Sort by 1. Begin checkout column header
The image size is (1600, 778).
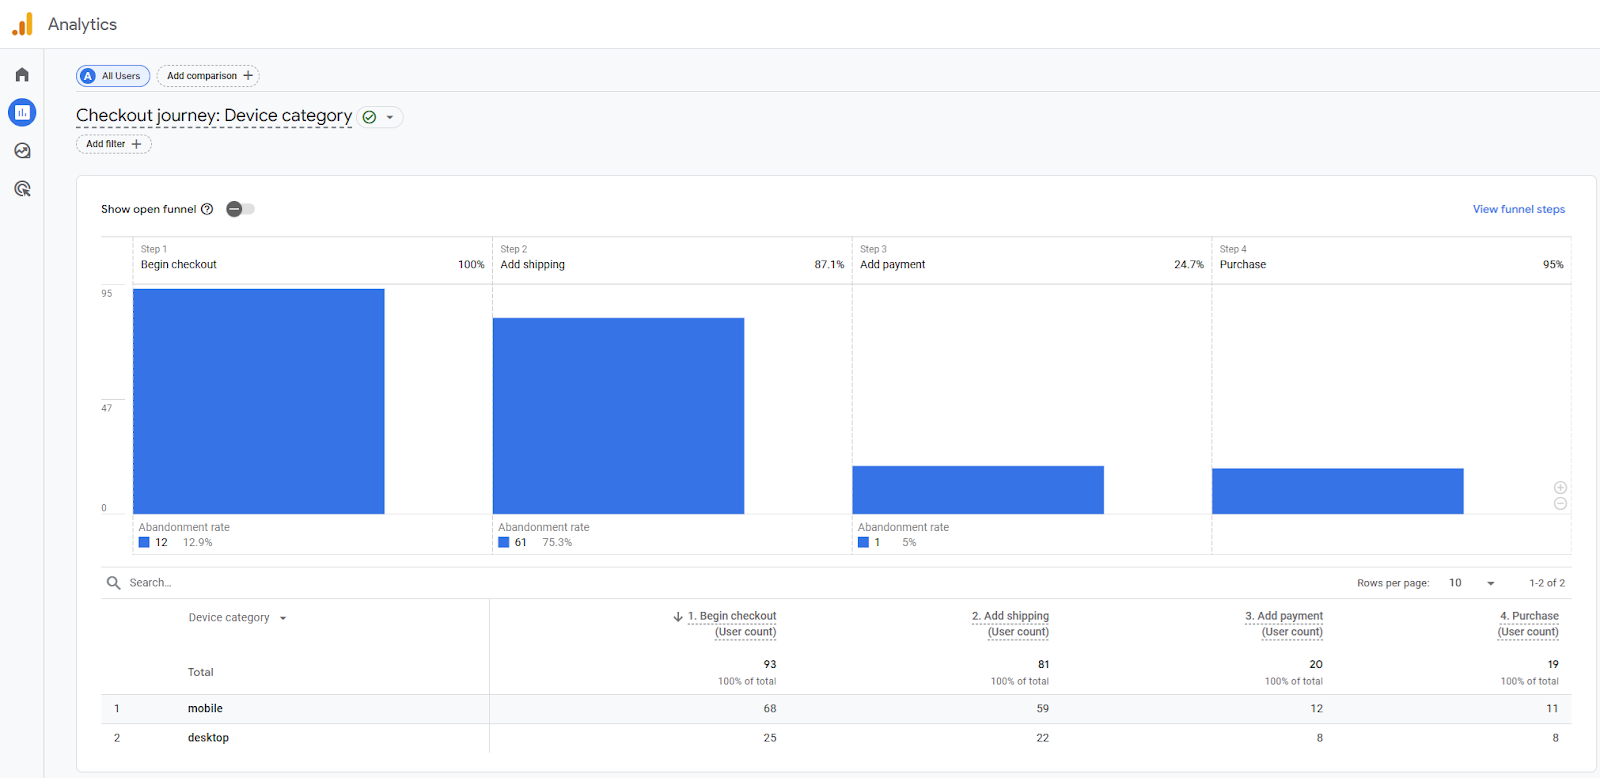click(x=731, y=624)
